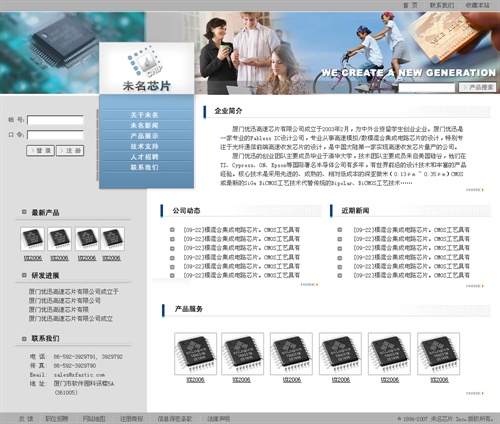Screen dimensions: 500x424
Task: Click third chip image in 产品服务 row
Action: pyautogui.click(x=291, y=354)
